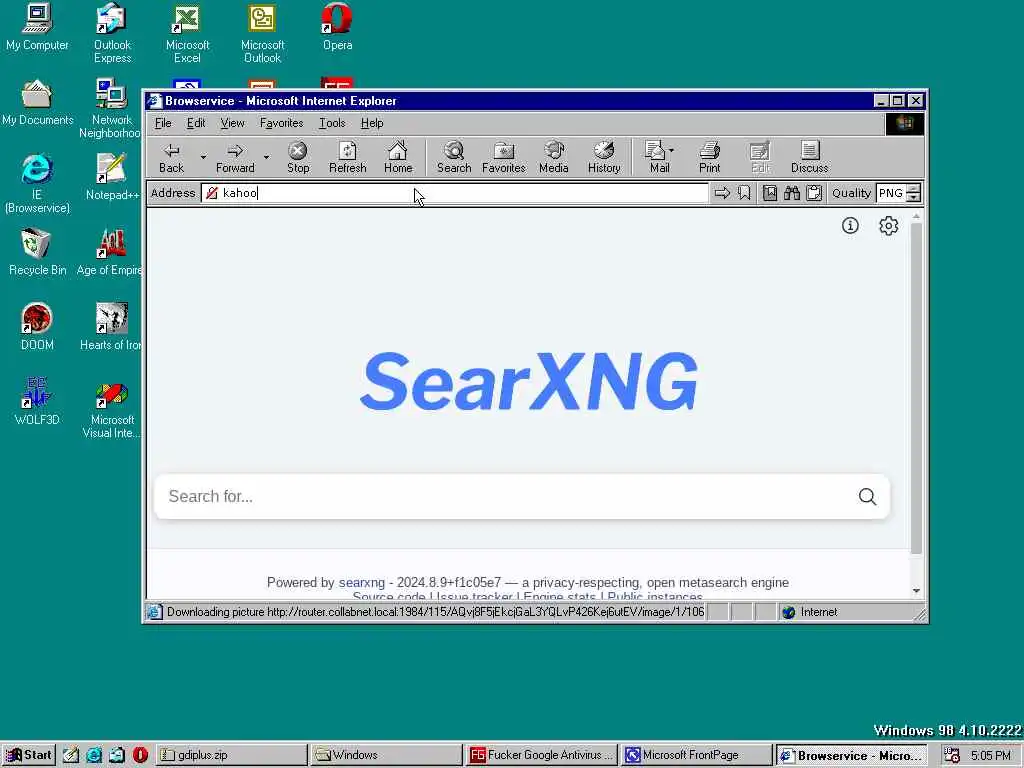This screenshot has width=1024, height=768.
Task: Click the Go arrow next to the address bar
Action: tap(722, 193)
